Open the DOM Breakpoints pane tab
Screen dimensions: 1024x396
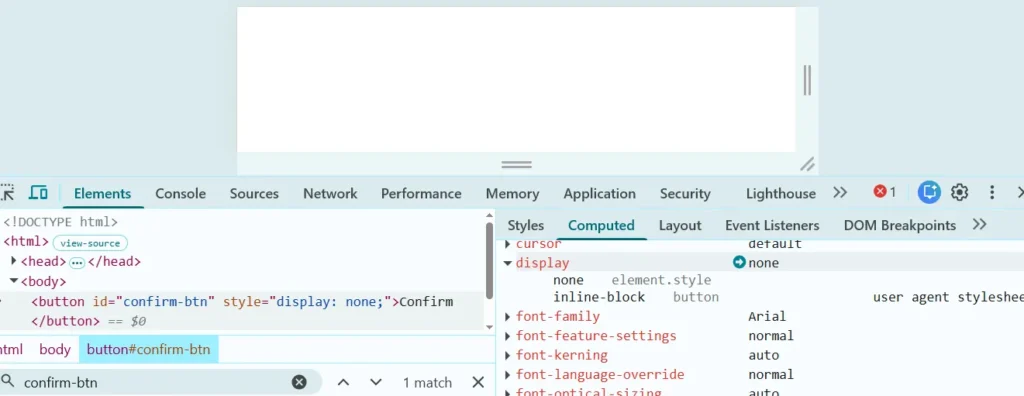[x=899, y=225]
